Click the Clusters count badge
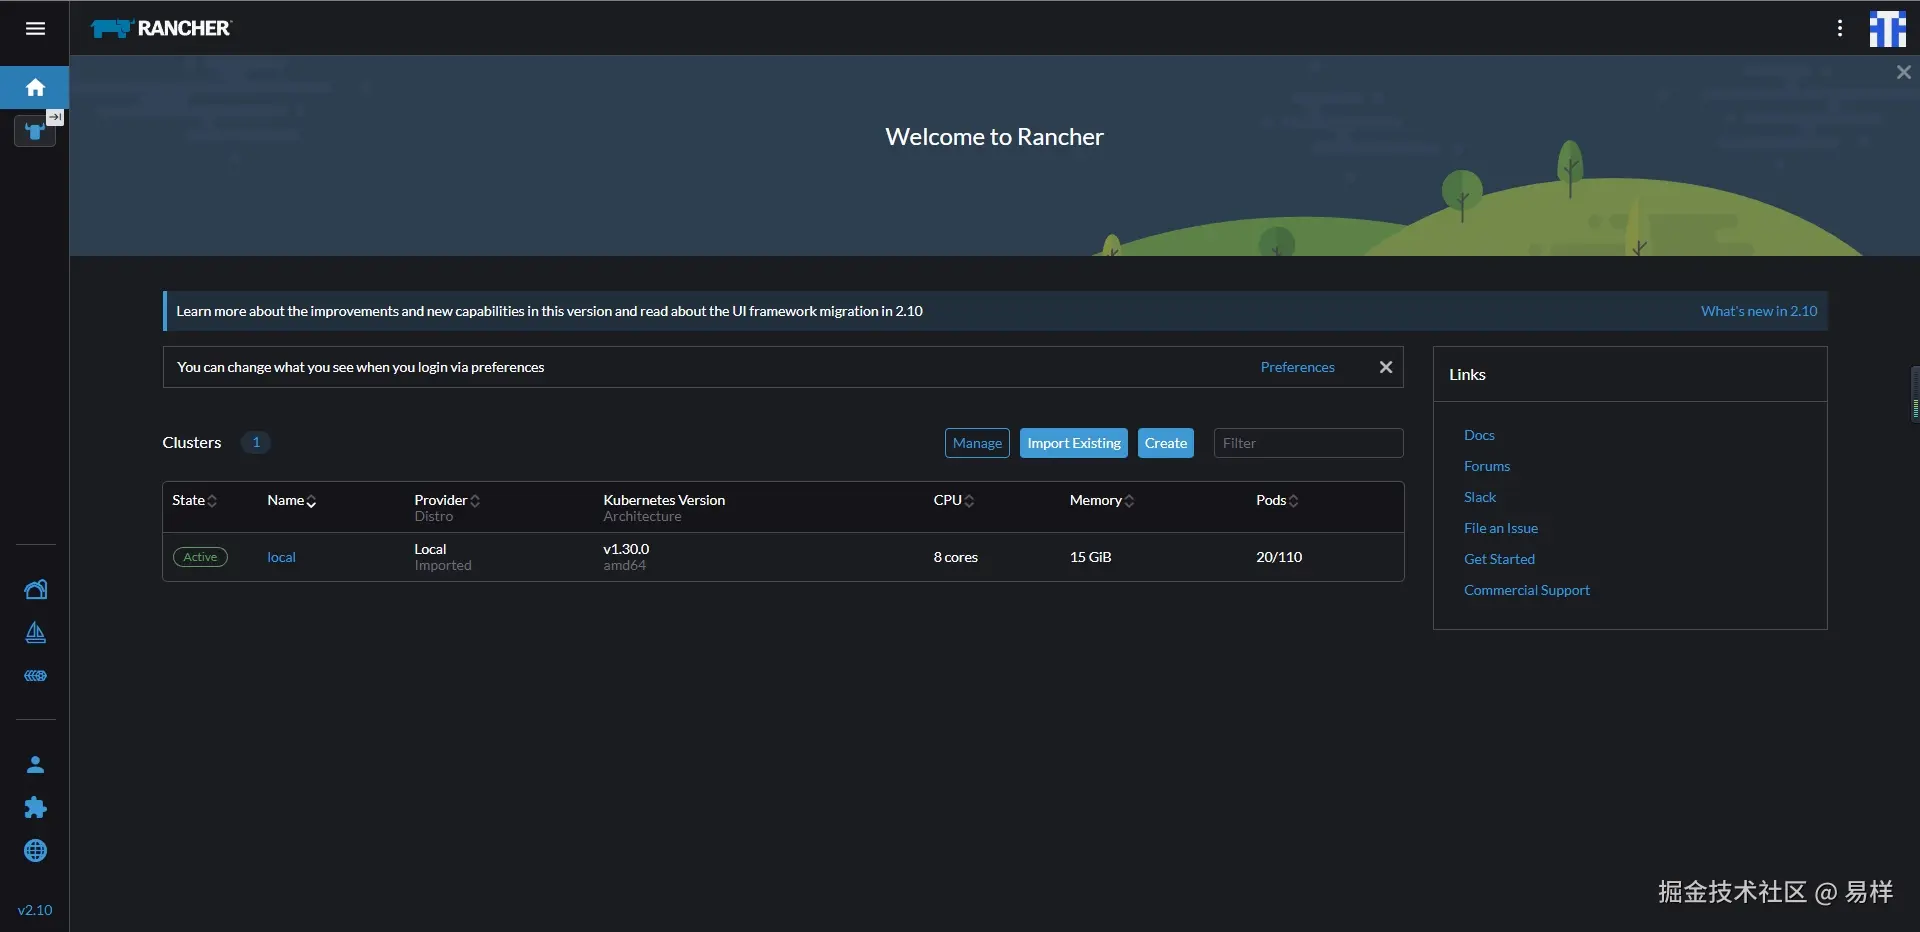 256,442
